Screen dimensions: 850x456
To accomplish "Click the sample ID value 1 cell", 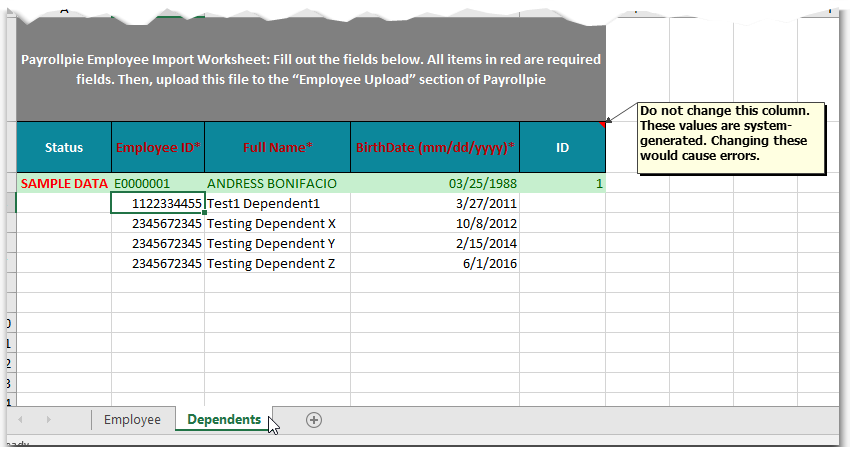I will click(562, 183).
